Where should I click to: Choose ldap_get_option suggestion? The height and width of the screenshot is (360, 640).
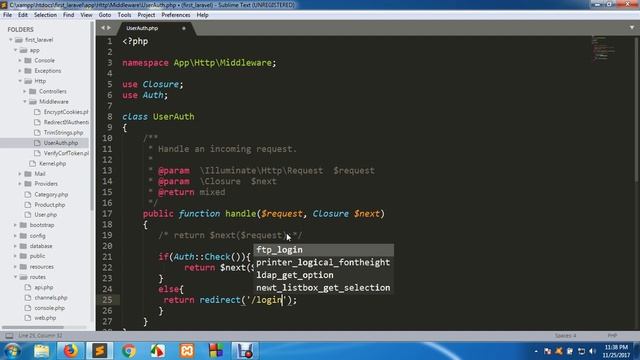click(324, 275)
